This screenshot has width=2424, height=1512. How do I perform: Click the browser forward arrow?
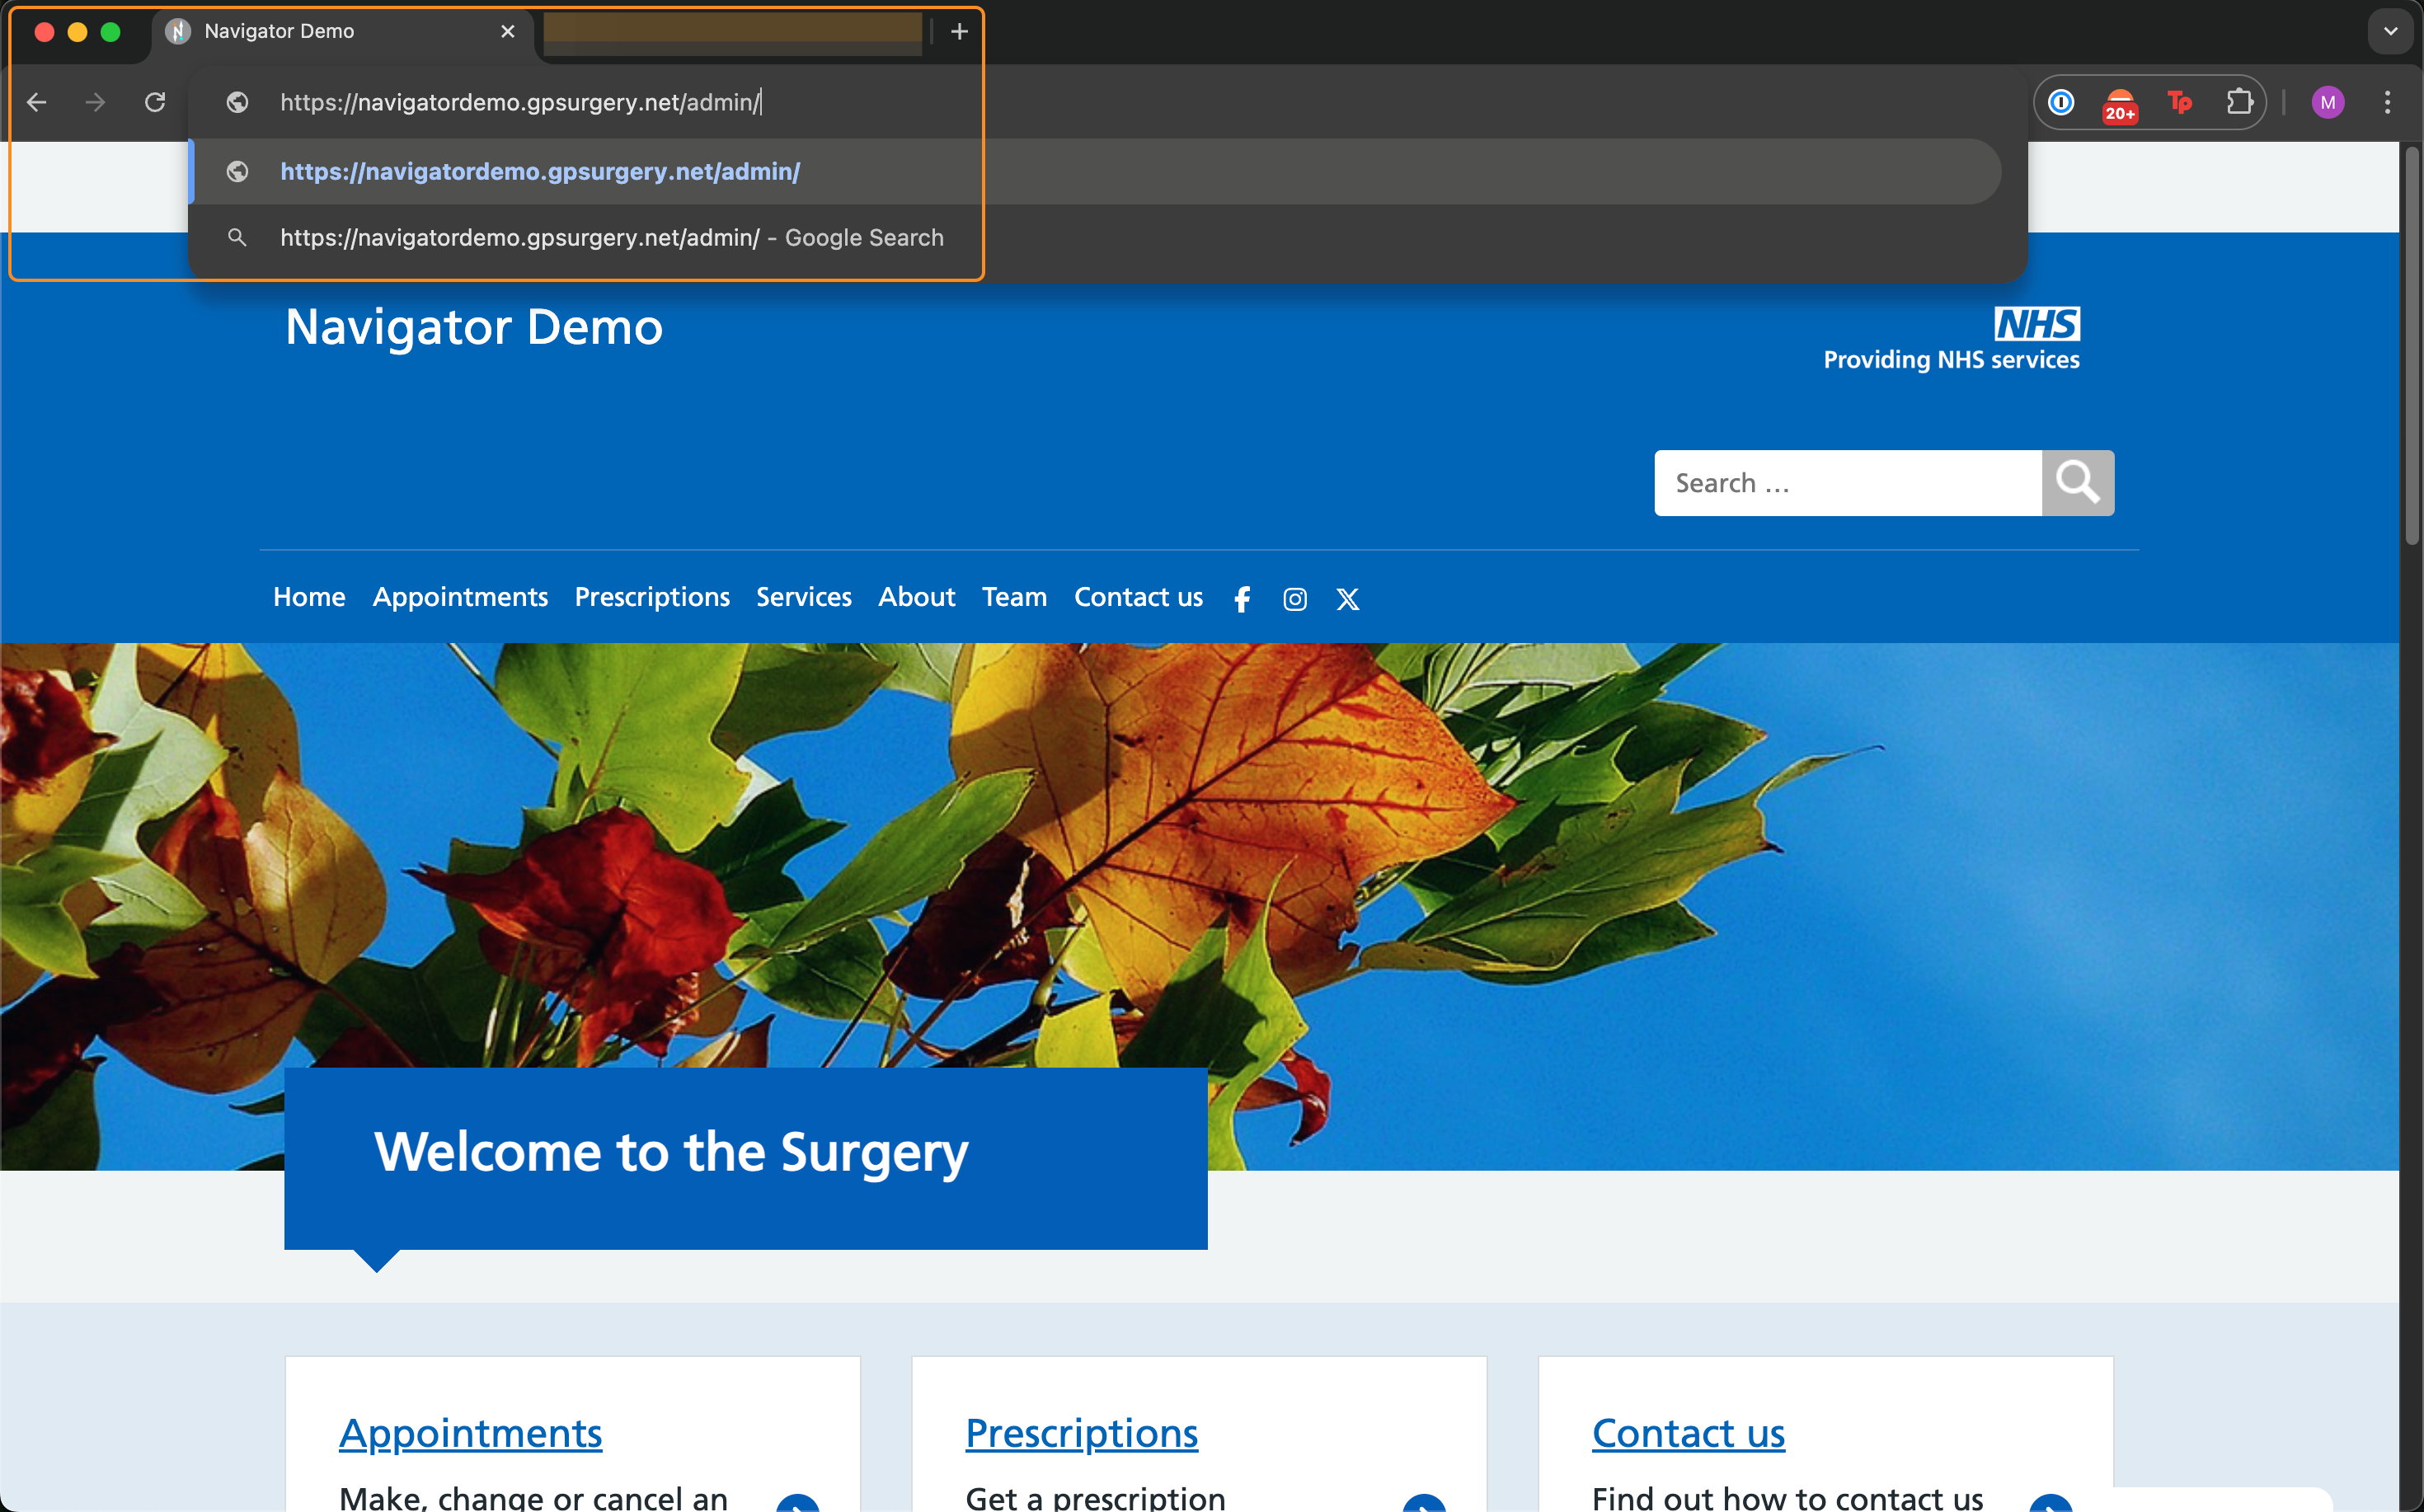tap(95, 102)
